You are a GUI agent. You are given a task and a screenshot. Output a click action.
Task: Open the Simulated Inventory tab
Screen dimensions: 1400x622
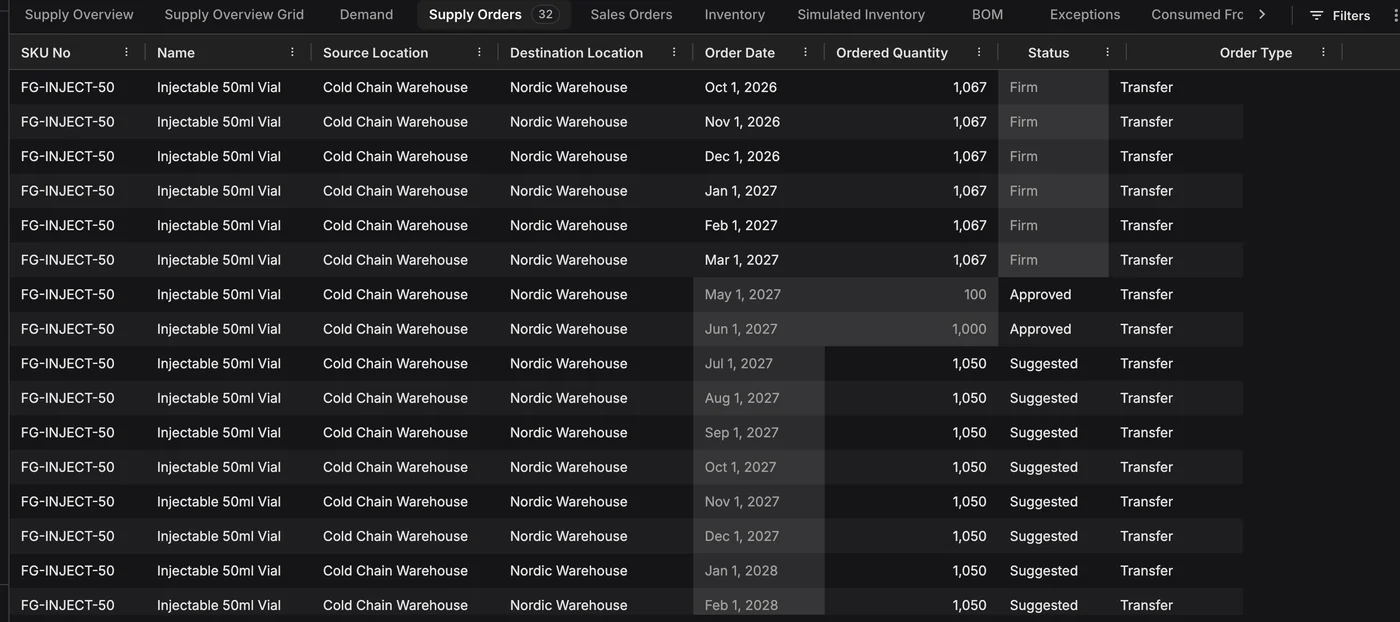[861, 14]
